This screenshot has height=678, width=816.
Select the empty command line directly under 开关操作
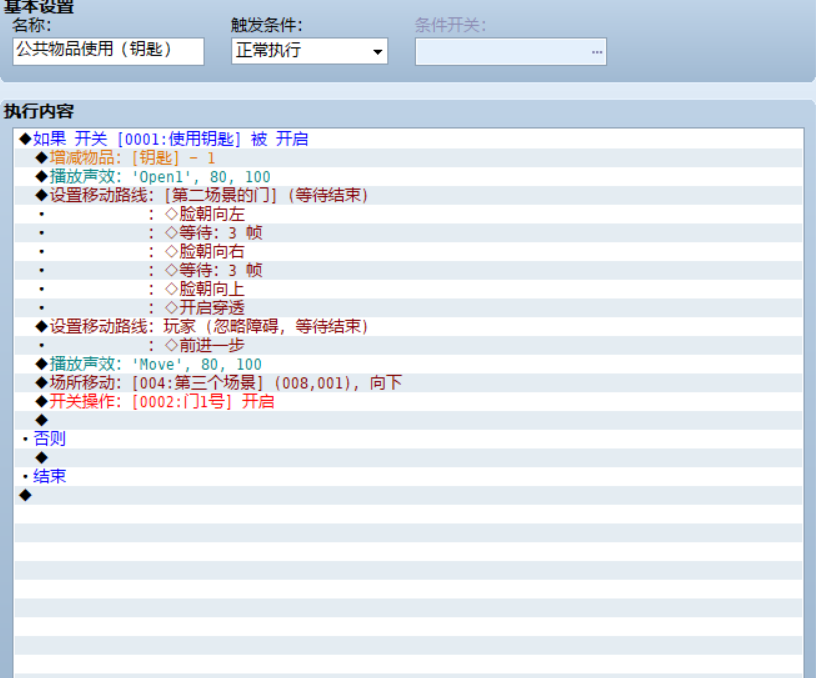[x=409, y=420]
